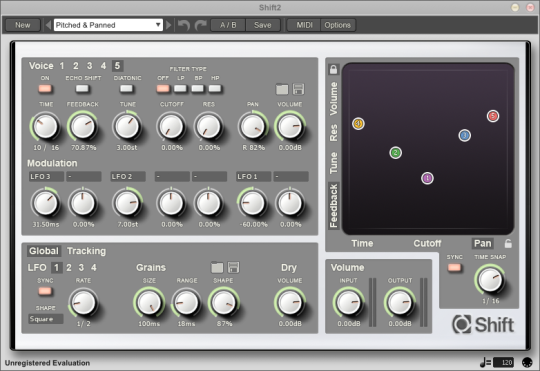Viewport: 540px width, 371px height.
Task: Redo the last change
Action: 201,25
